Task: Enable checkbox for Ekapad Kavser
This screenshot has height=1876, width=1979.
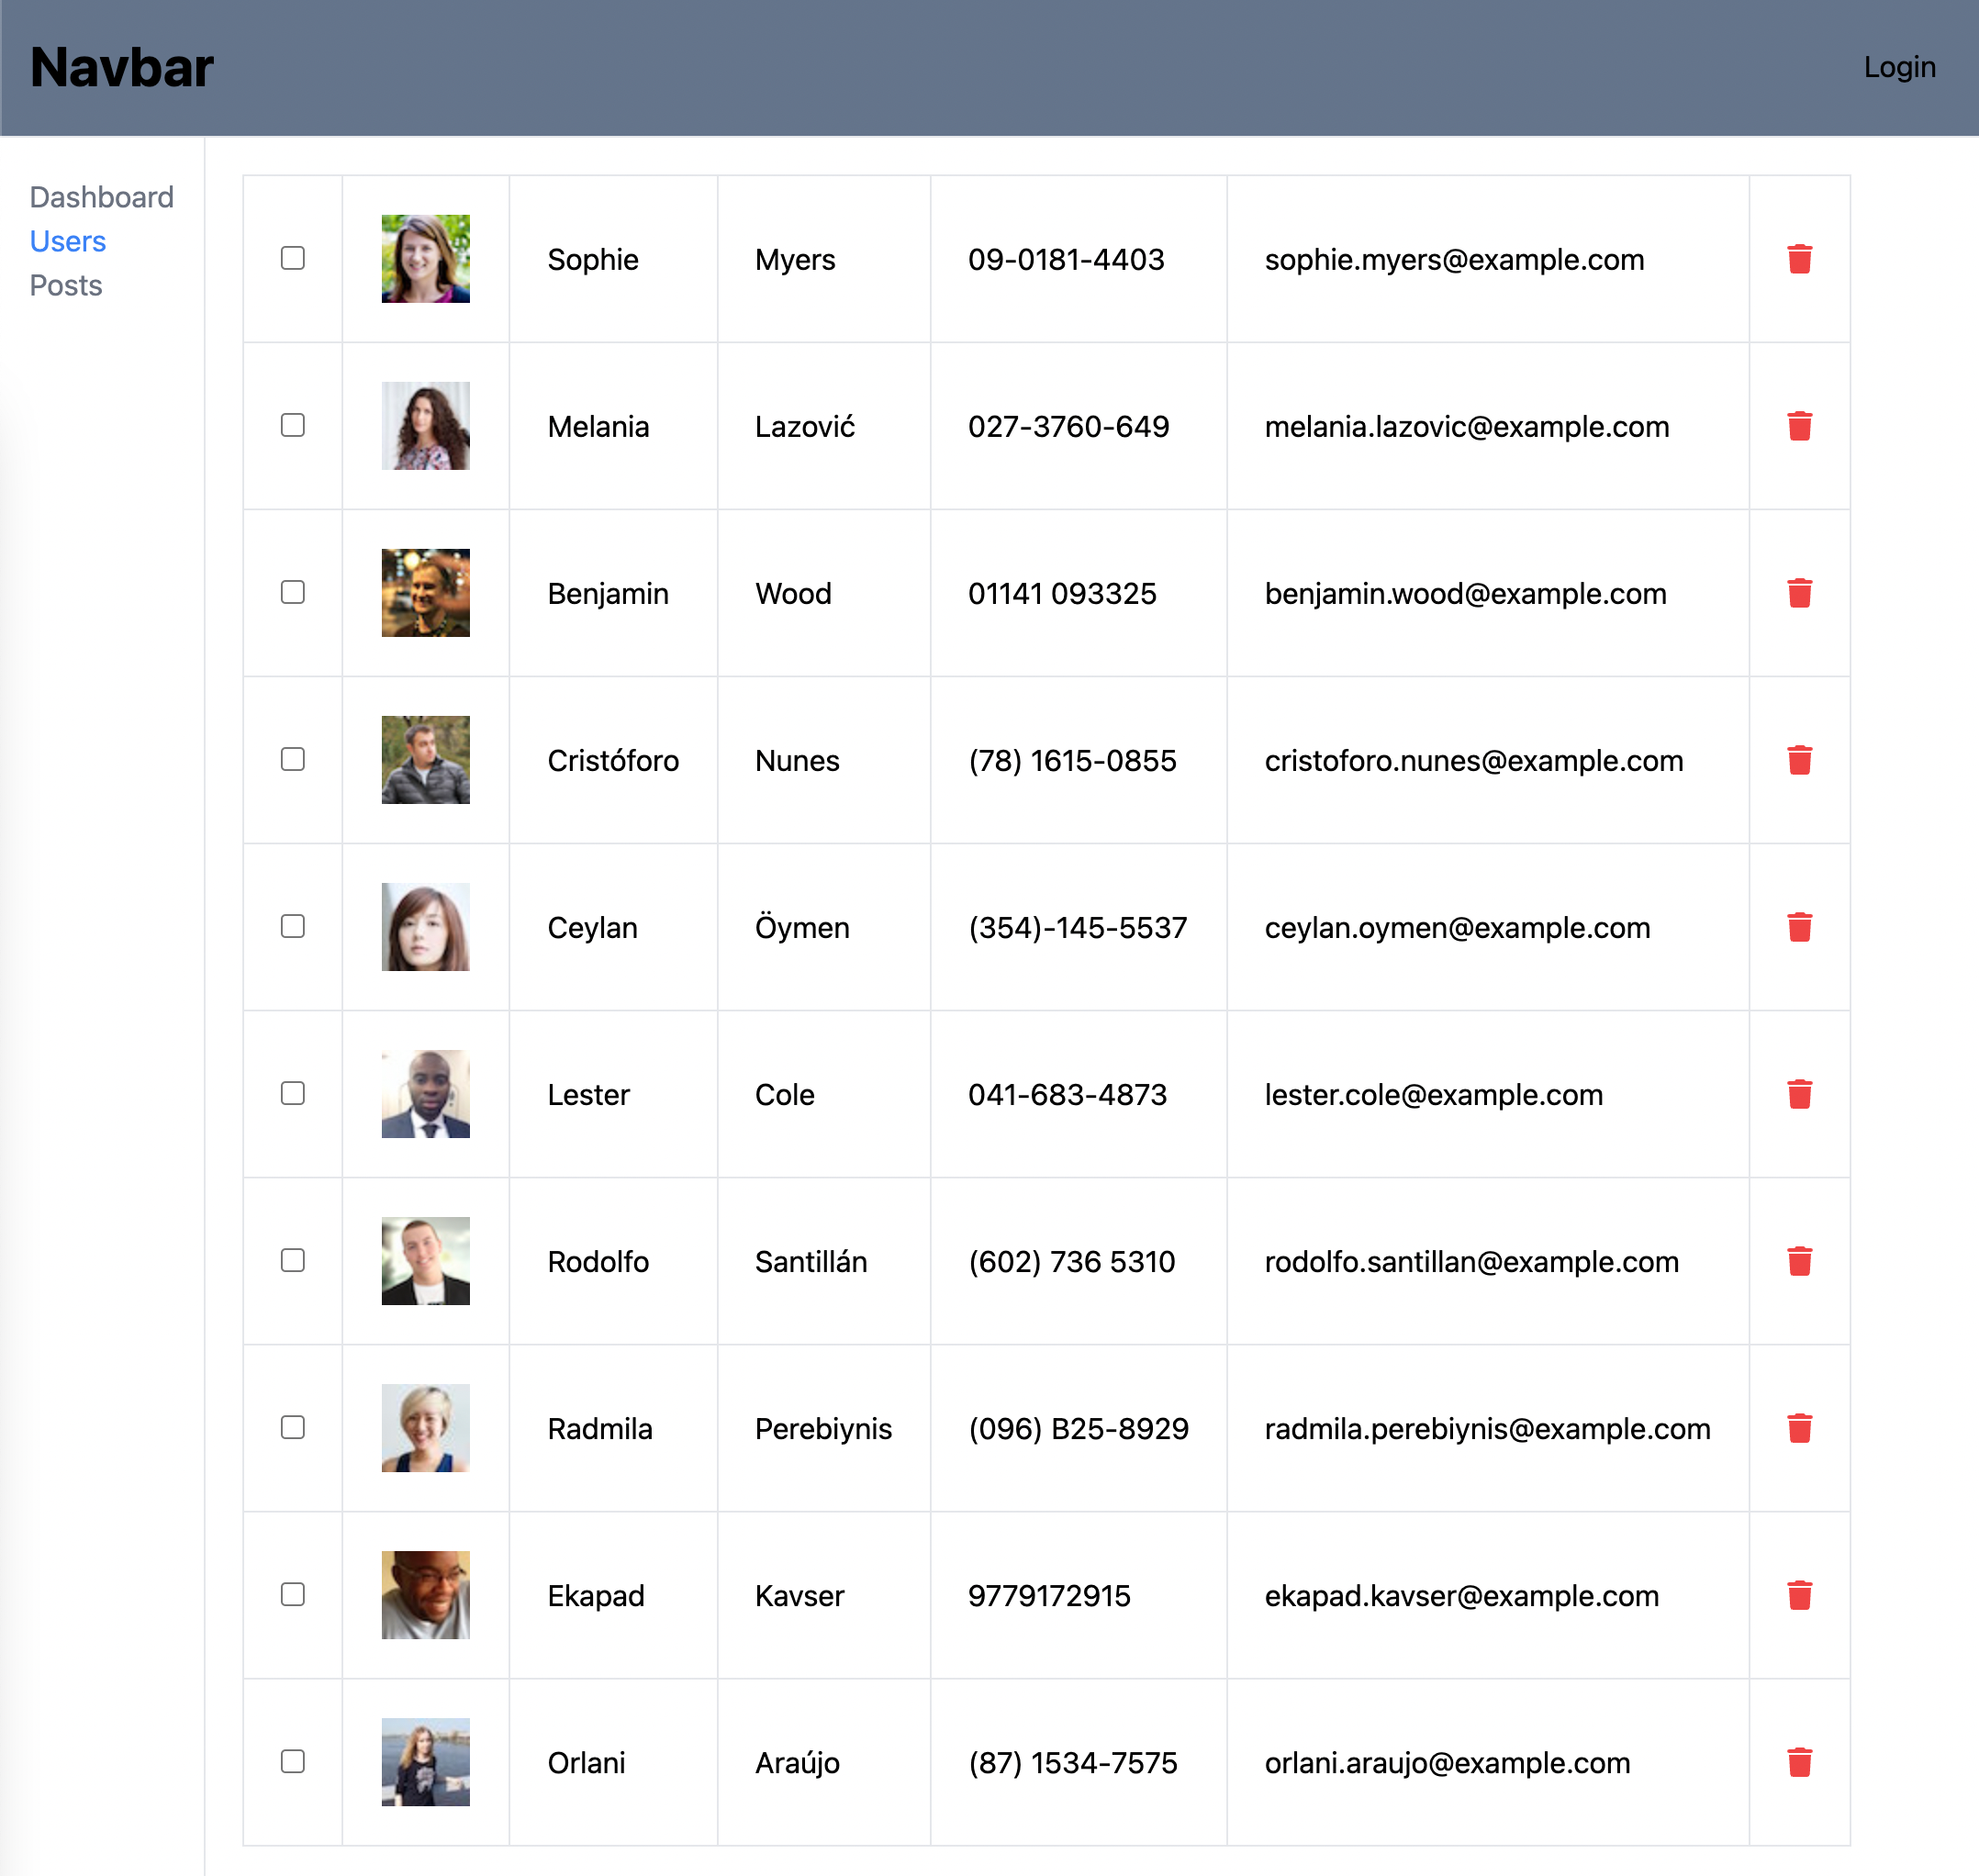Action: [292, 1594]
